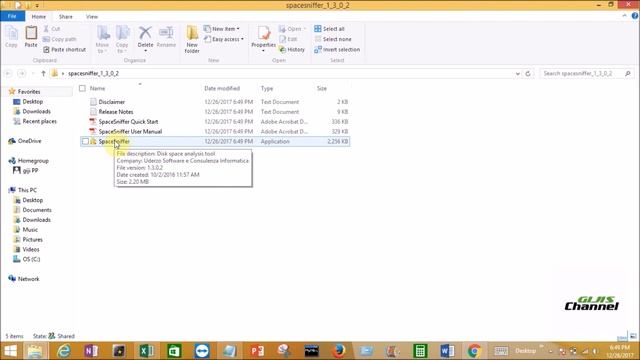Click the Copy ribbon icon

tap(11, 37)
